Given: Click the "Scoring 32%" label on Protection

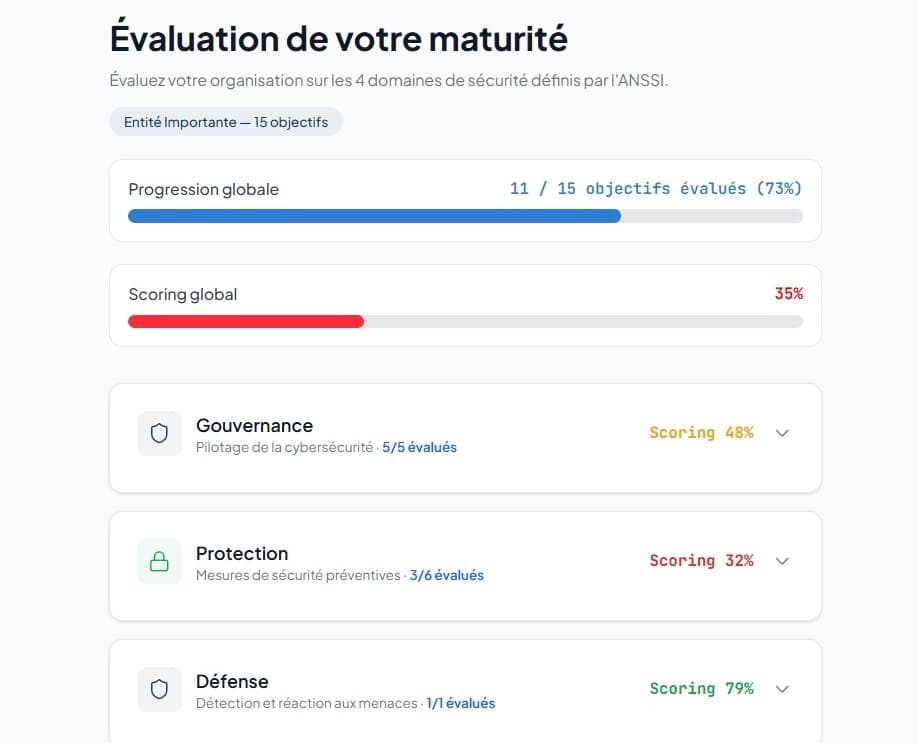Looking at the screenshot, I should [701, 560].
